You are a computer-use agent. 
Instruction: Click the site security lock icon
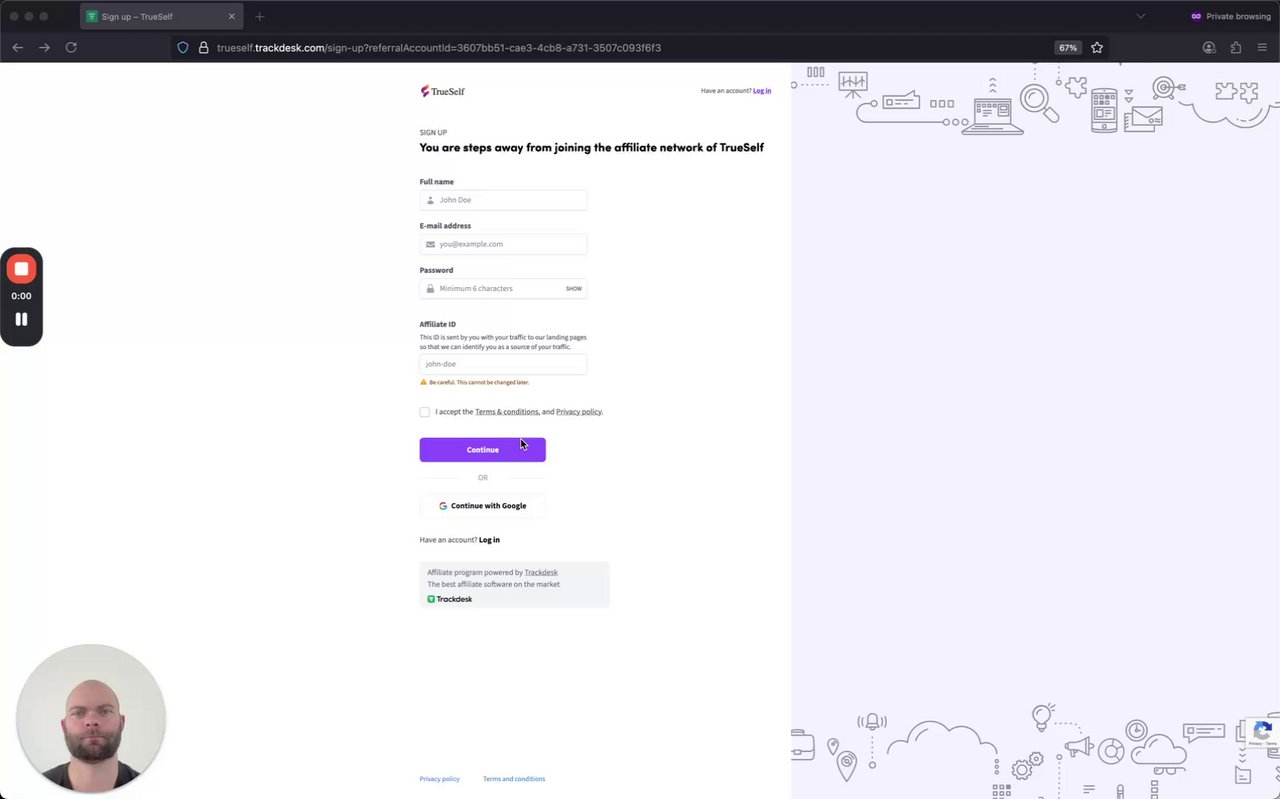point(203,47)
